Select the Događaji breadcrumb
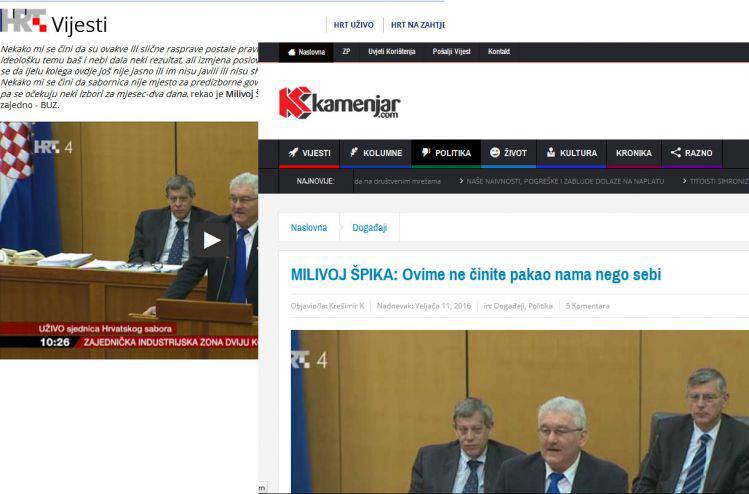Viewport: 749px width, 494px height. coord(369,228)
